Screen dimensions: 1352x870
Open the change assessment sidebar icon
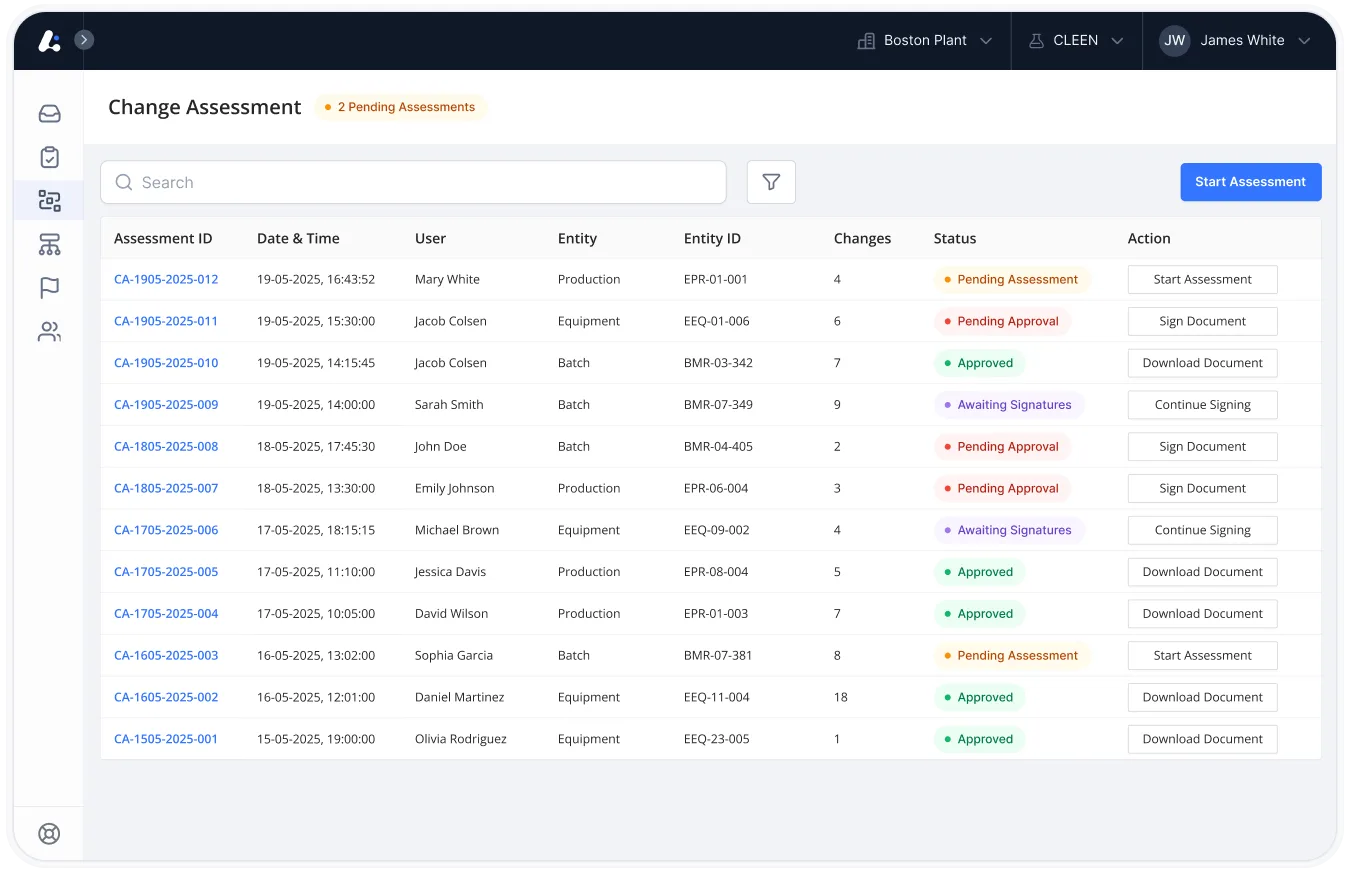[x=49, y=200]
